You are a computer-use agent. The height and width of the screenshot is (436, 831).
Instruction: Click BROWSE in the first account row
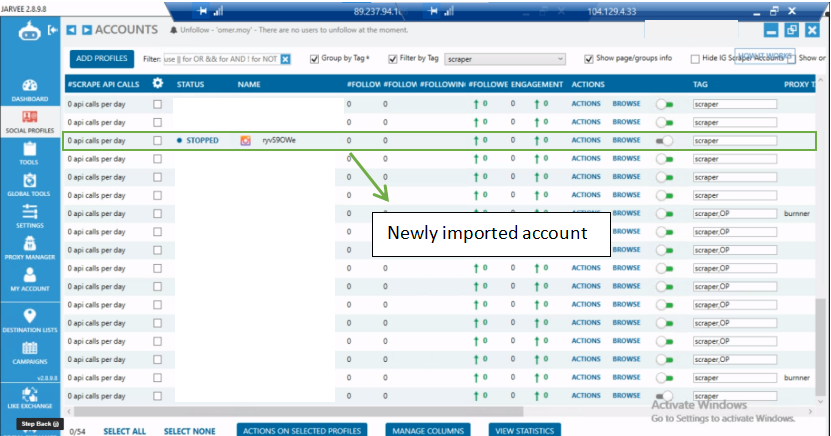626,104
